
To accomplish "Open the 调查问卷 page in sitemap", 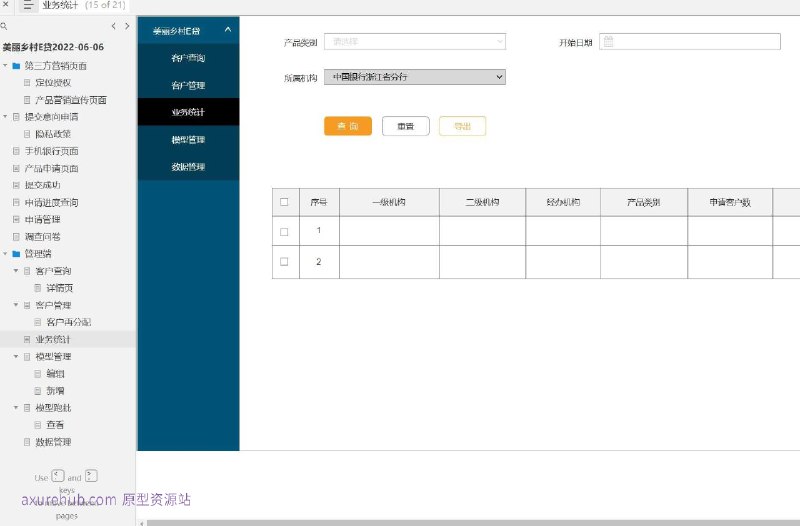I will 42,236.
